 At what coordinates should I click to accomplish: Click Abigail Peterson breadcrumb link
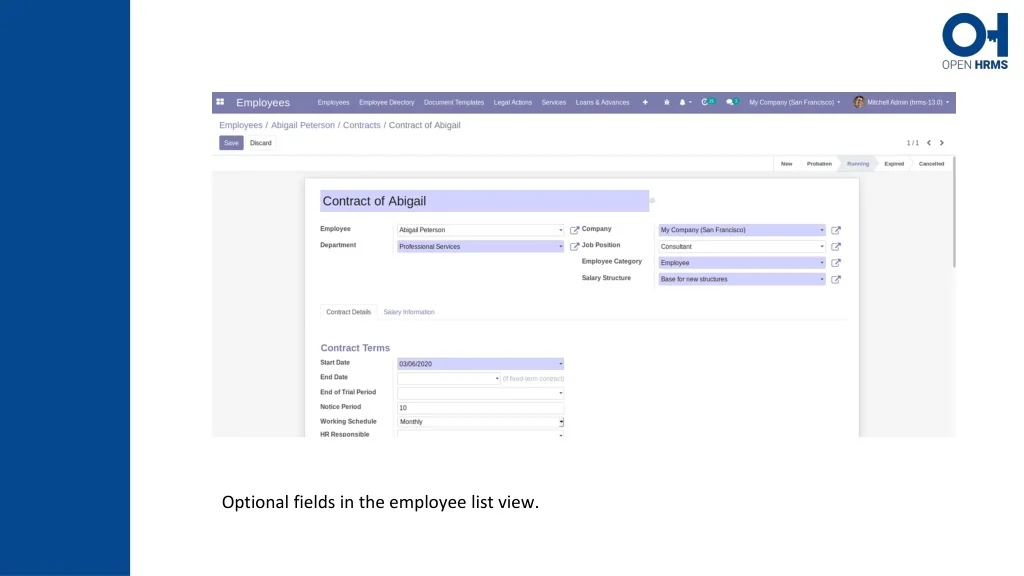point(303,125)
